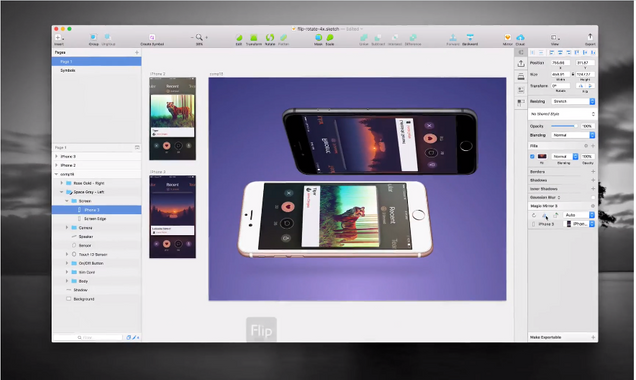Click the Export toolbar icon
Image resolution: width=636 pixels, height=380 pixels.
click(590, 37)
